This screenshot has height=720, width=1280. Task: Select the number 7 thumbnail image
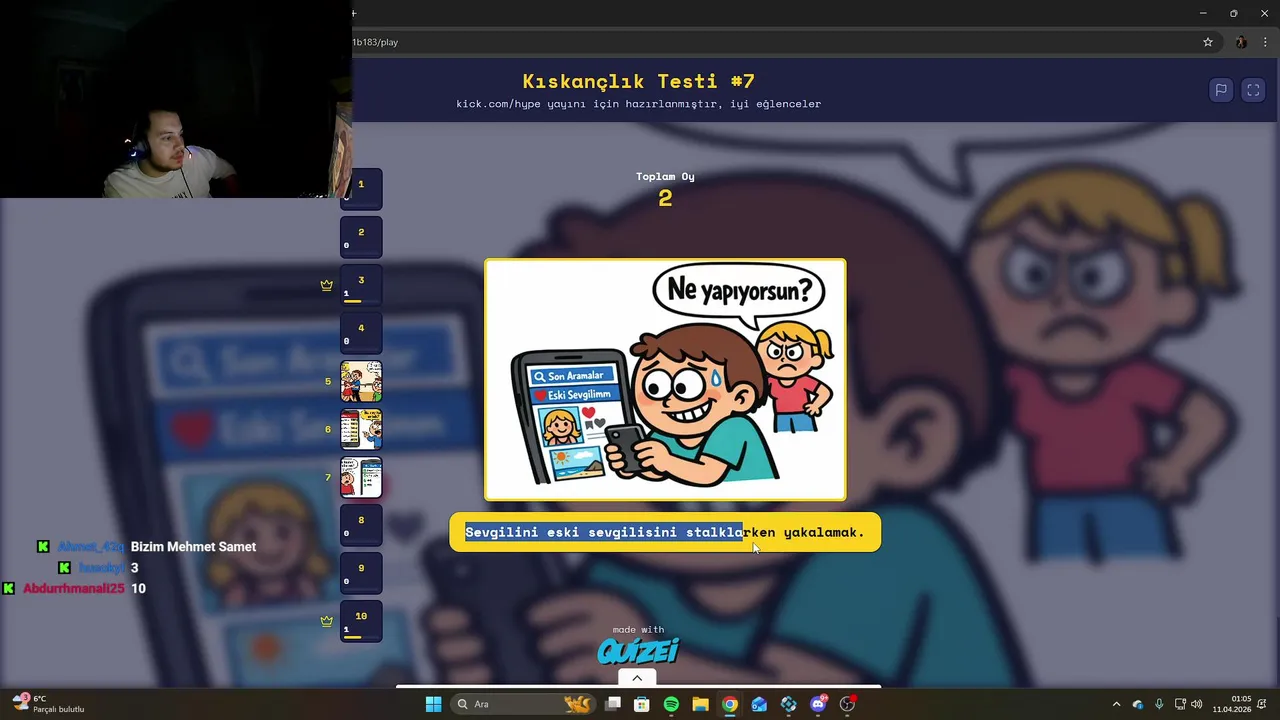[361, 477]
